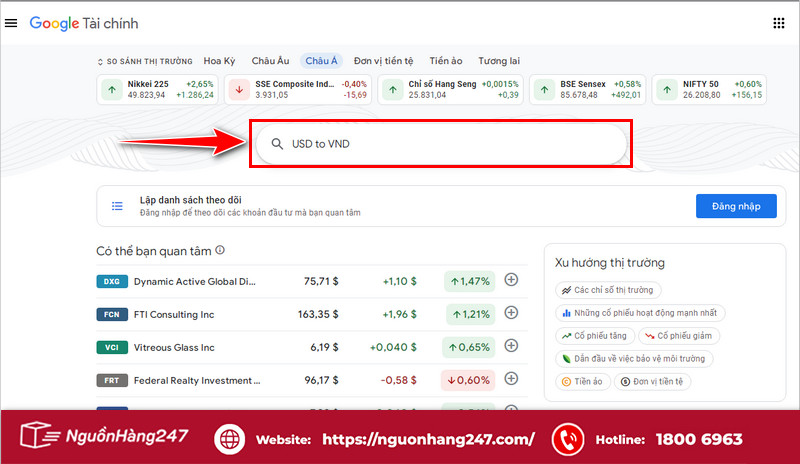
Task: Click the info icon beside Có thể bạn quan tâm
Action: (220, 251)
